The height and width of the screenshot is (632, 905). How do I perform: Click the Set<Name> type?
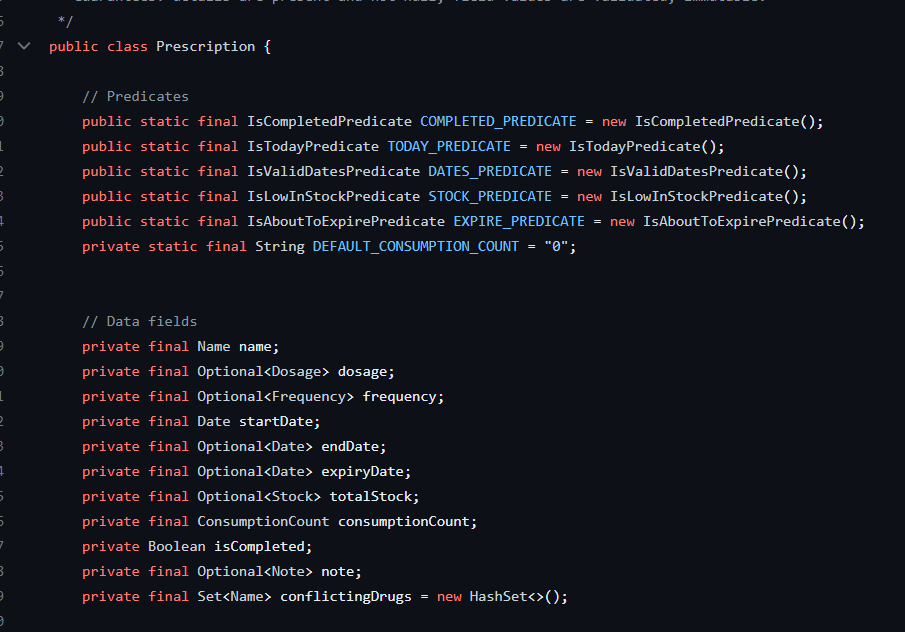(x=234, y=597)
